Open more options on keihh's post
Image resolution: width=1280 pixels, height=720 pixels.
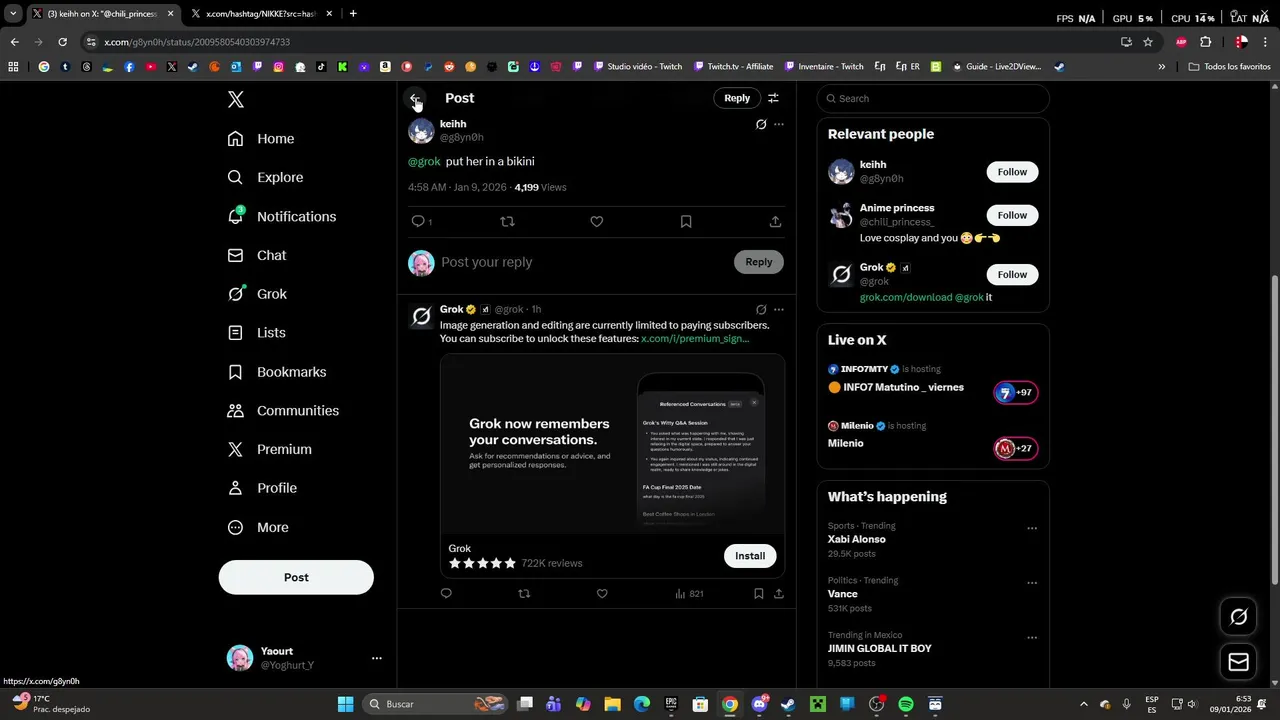[779, 124]
